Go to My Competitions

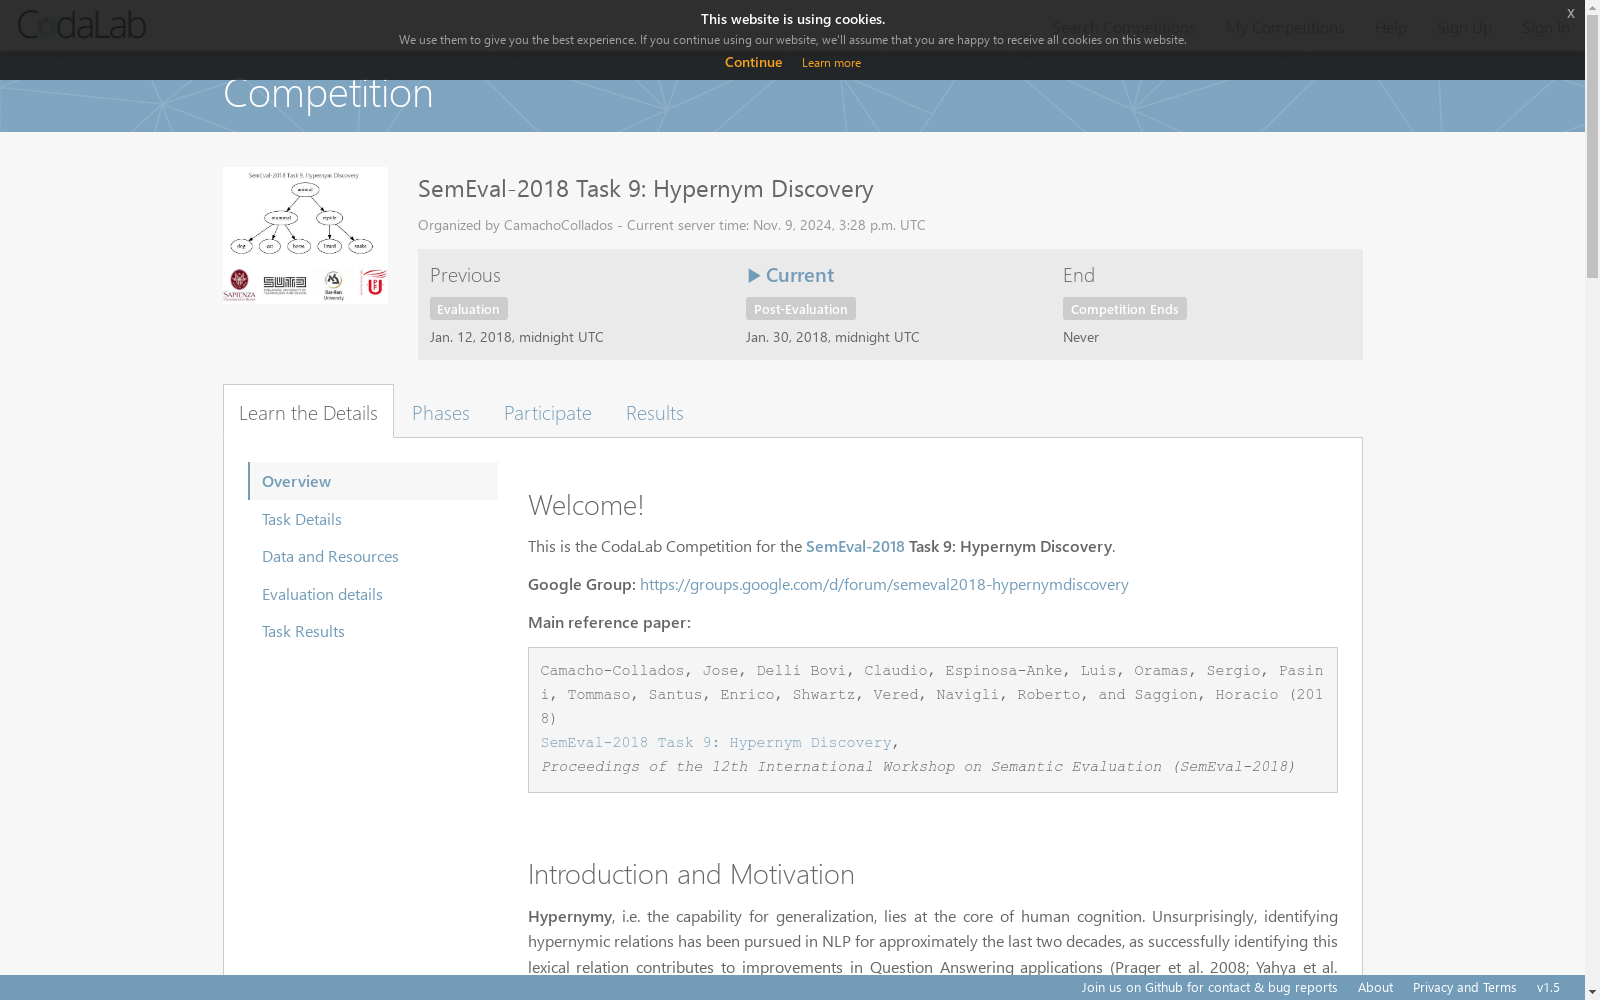[1285, 27]
